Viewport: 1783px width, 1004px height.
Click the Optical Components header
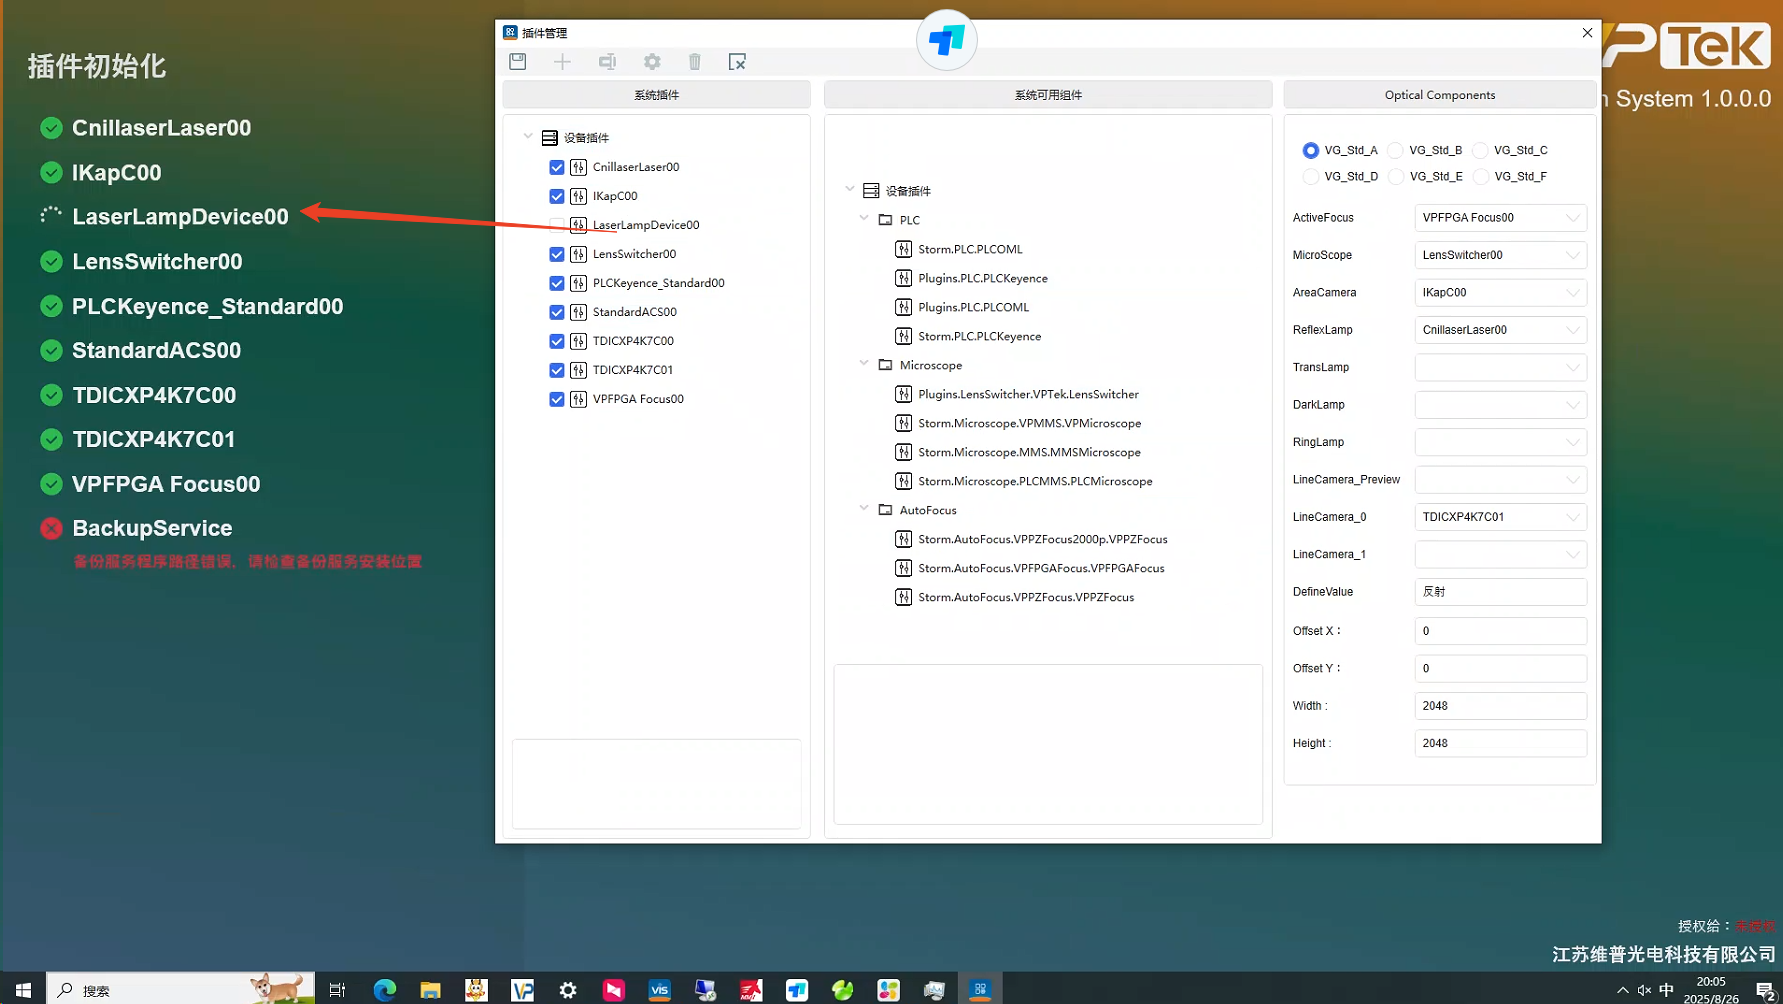pos(1439,95)
